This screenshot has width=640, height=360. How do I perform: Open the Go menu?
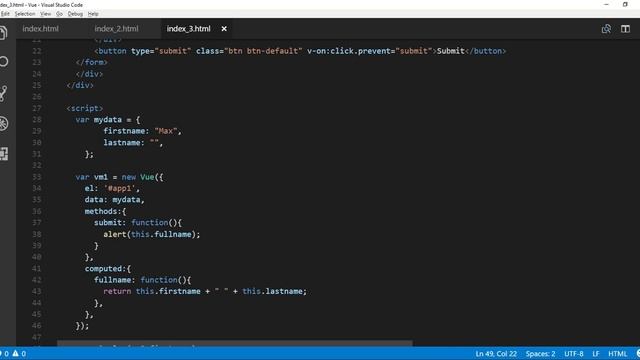[x=59, y=14]
